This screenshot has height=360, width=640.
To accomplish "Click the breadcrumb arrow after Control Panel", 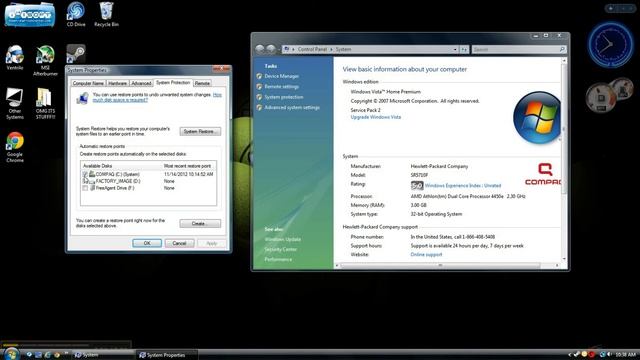I will click(331, 49).
